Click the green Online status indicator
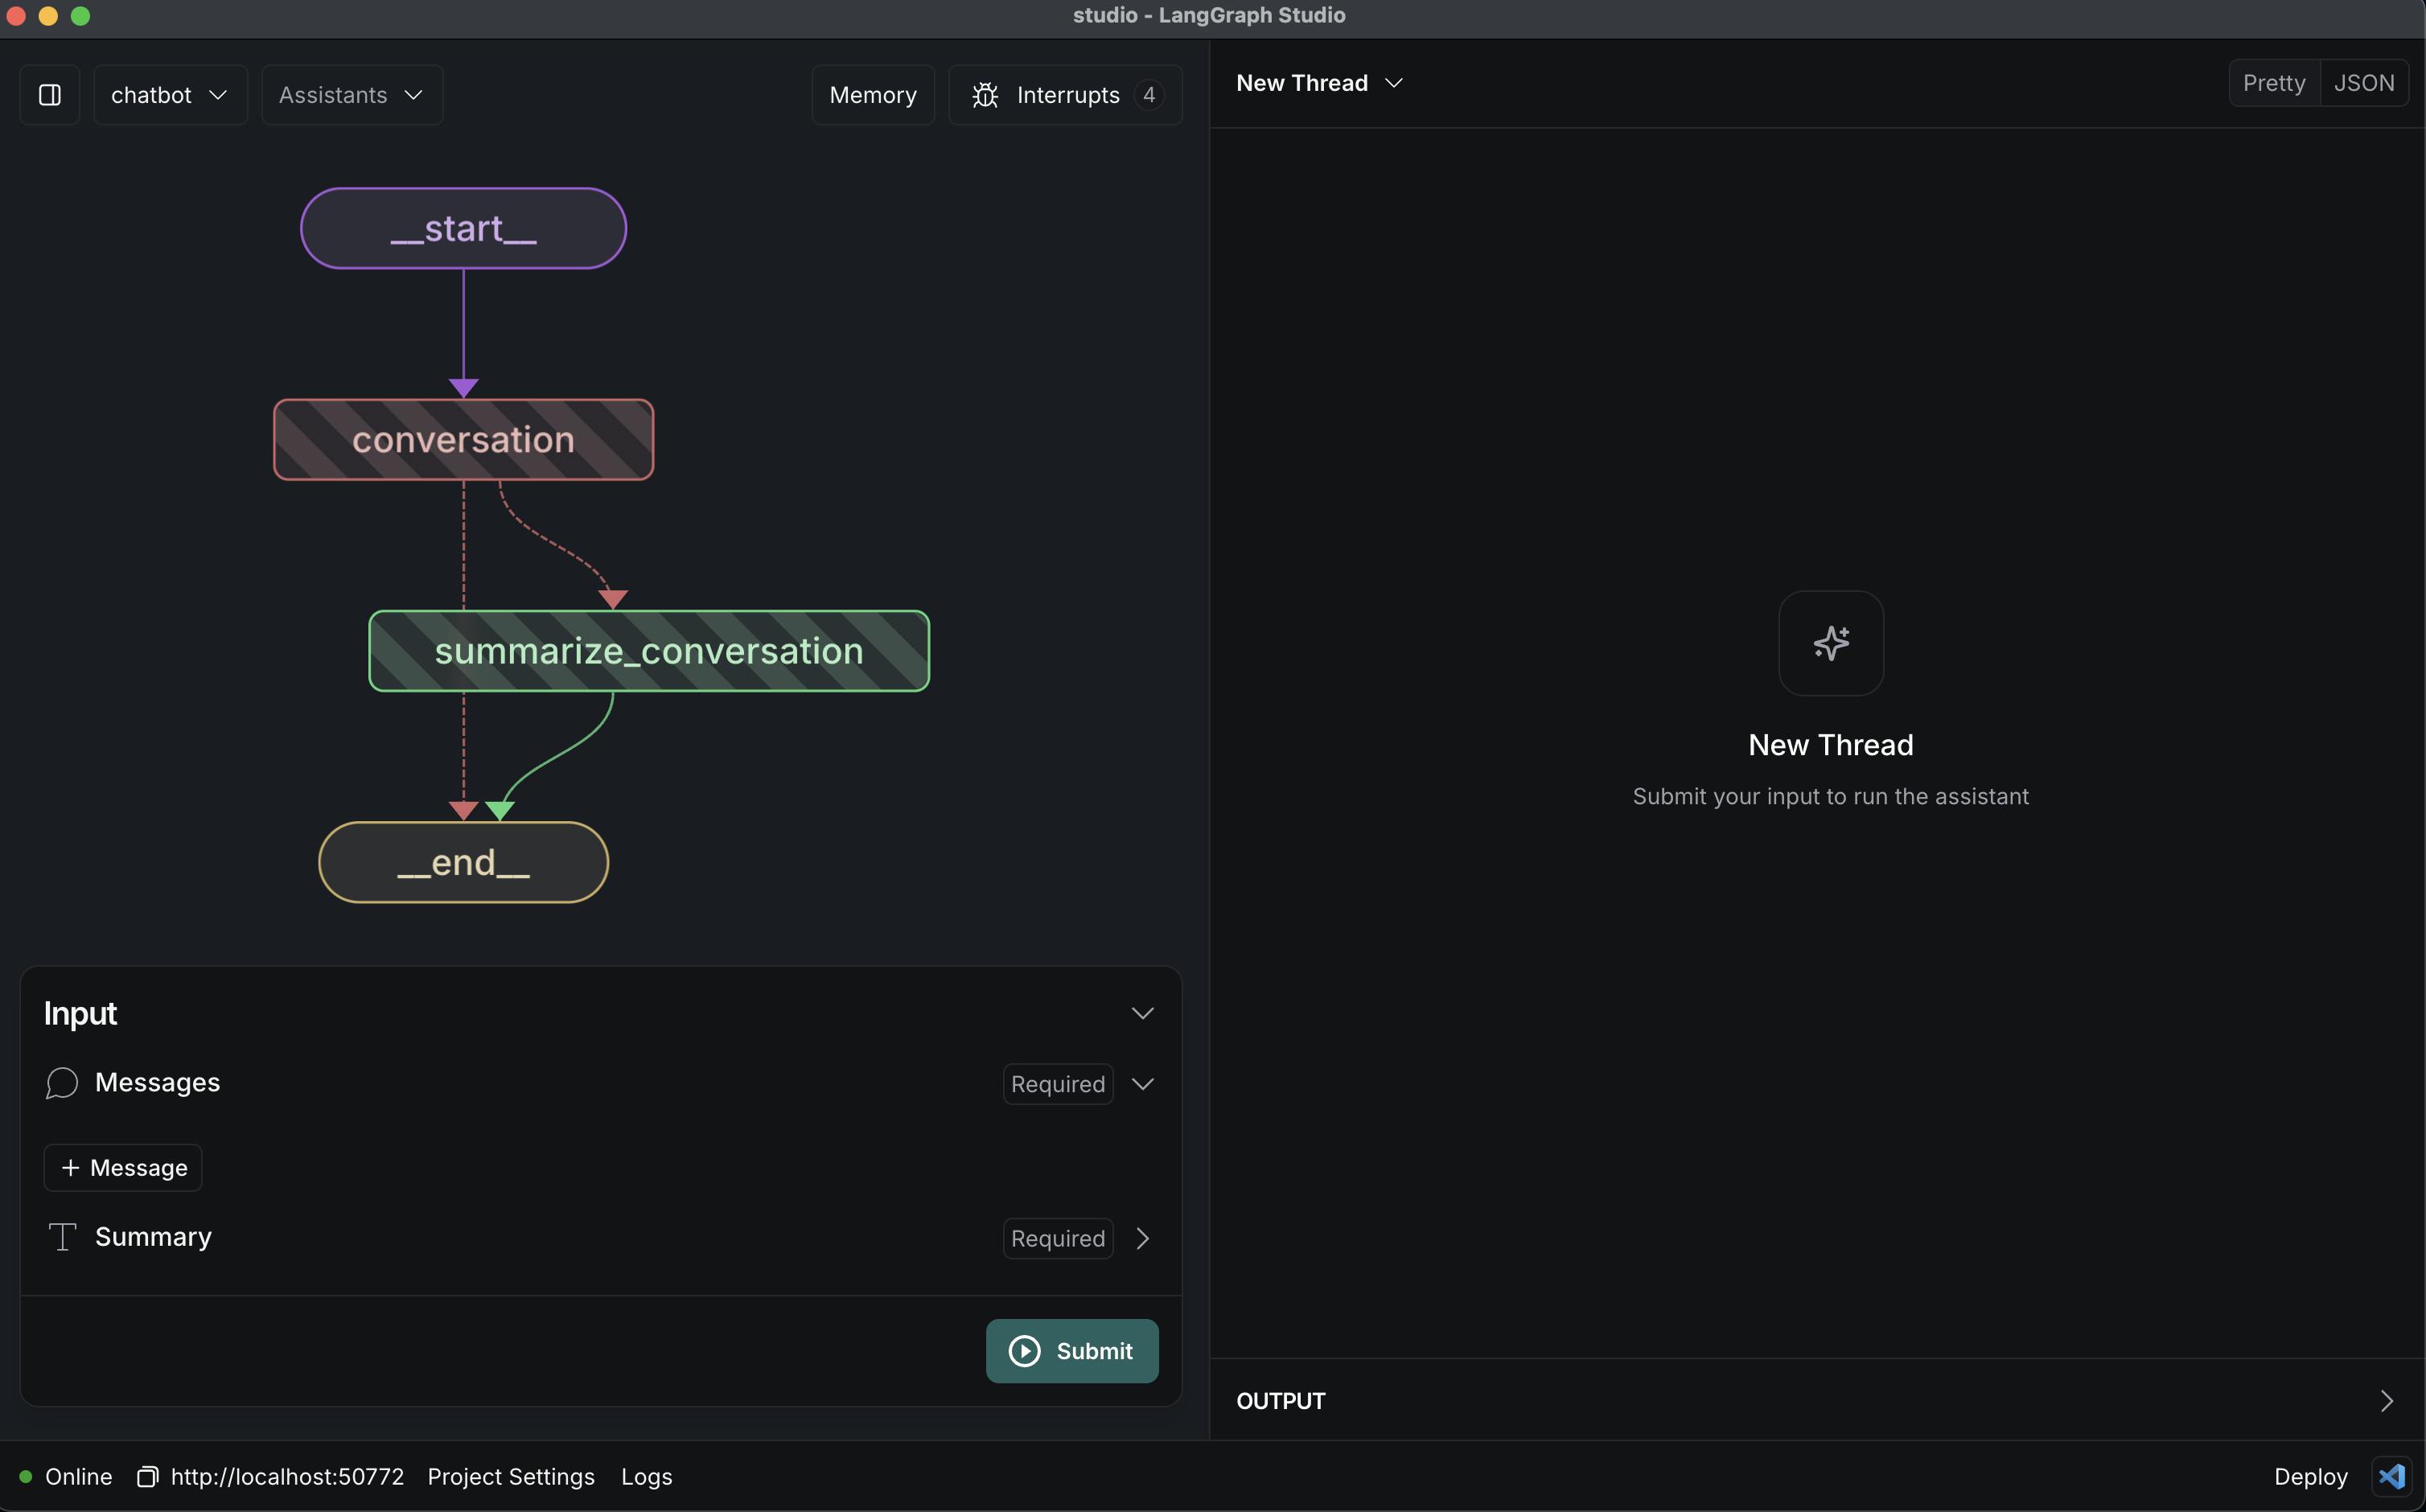2426x1512 pixels. (26, 1477)
